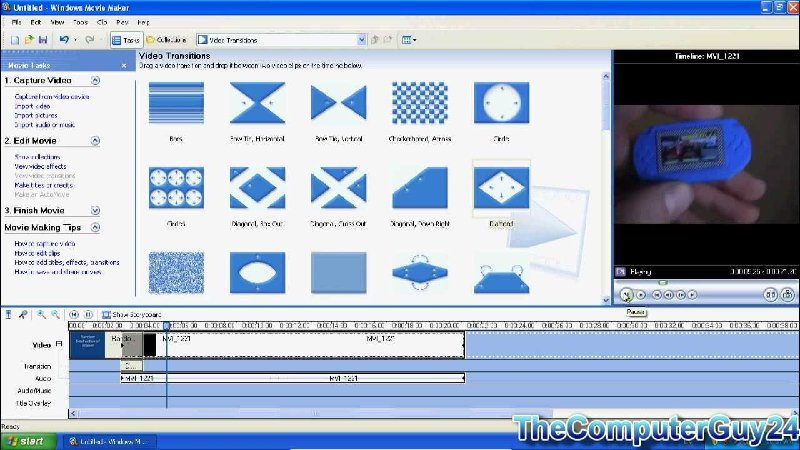Screen dimensions: 800x450
Task: Click the Rewind Timeline icon
Action: coord(74,315)
